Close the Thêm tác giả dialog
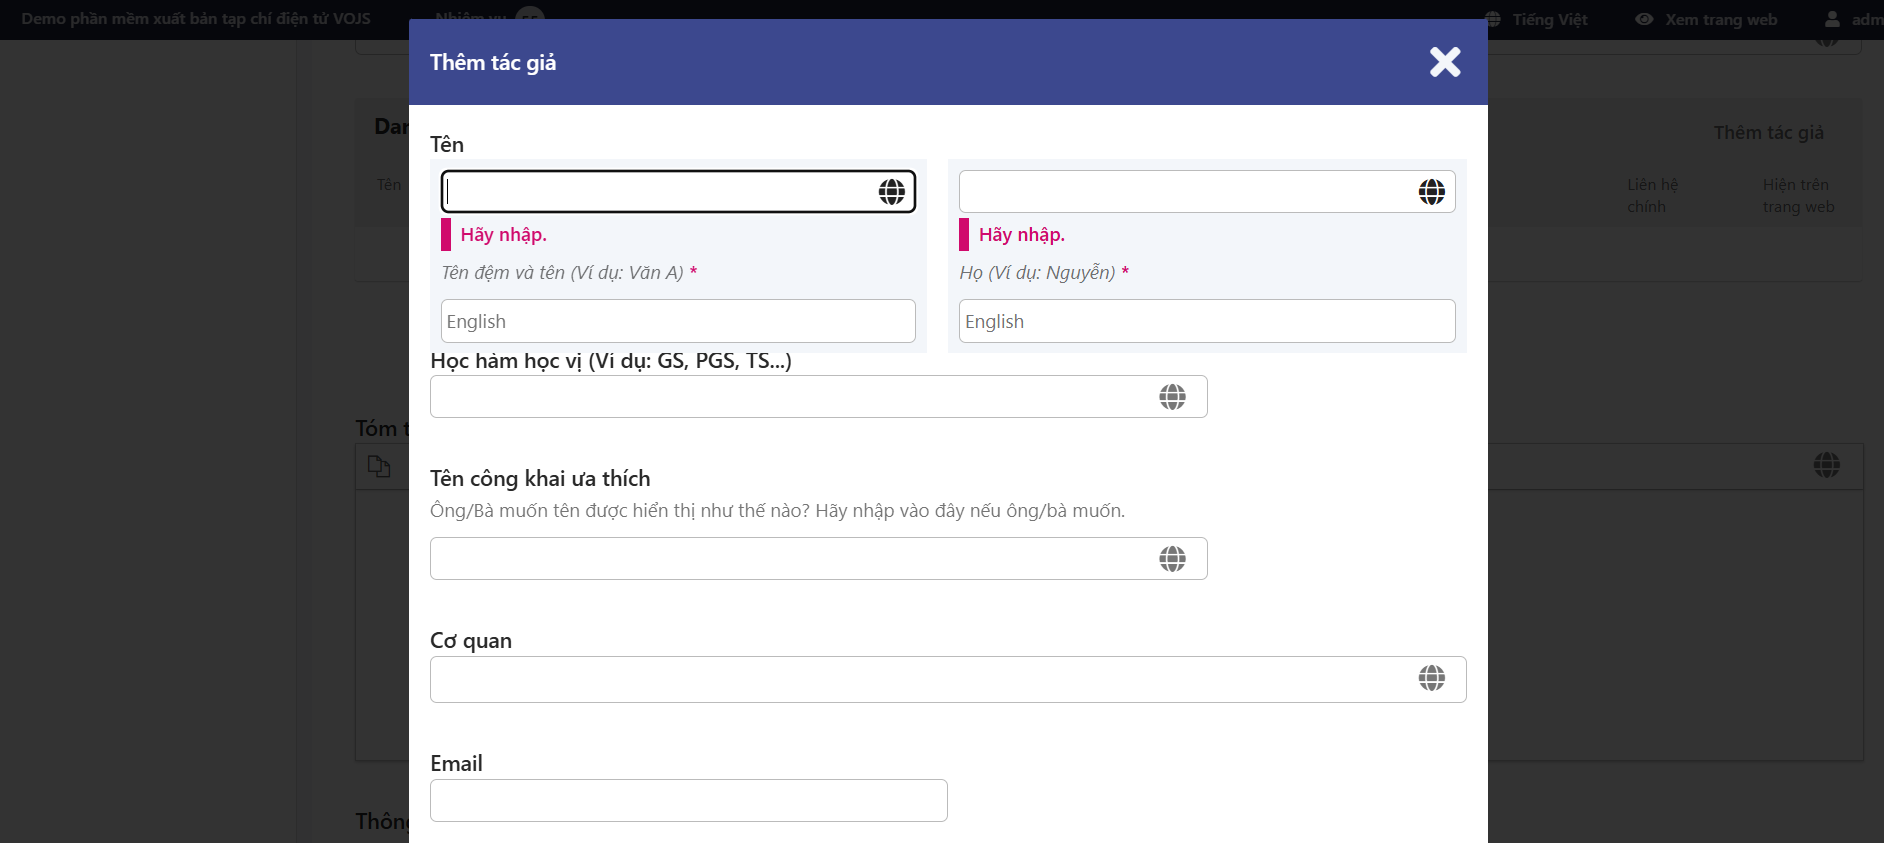The image size is (1884, 843). [1444, 62]
